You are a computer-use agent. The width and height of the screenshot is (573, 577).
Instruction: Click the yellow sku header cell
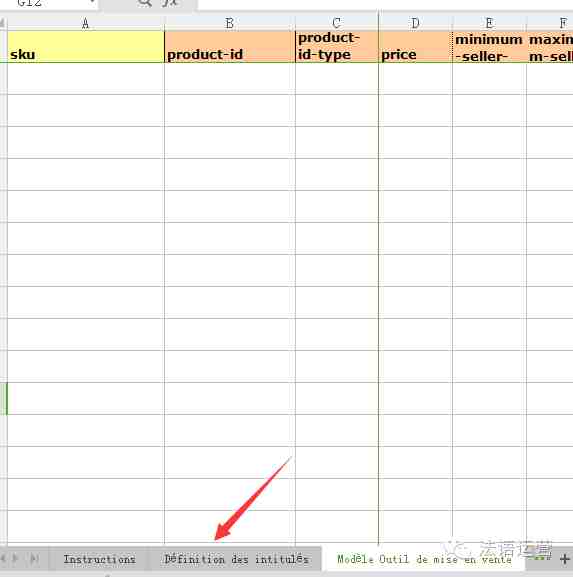tap(85, 47)
